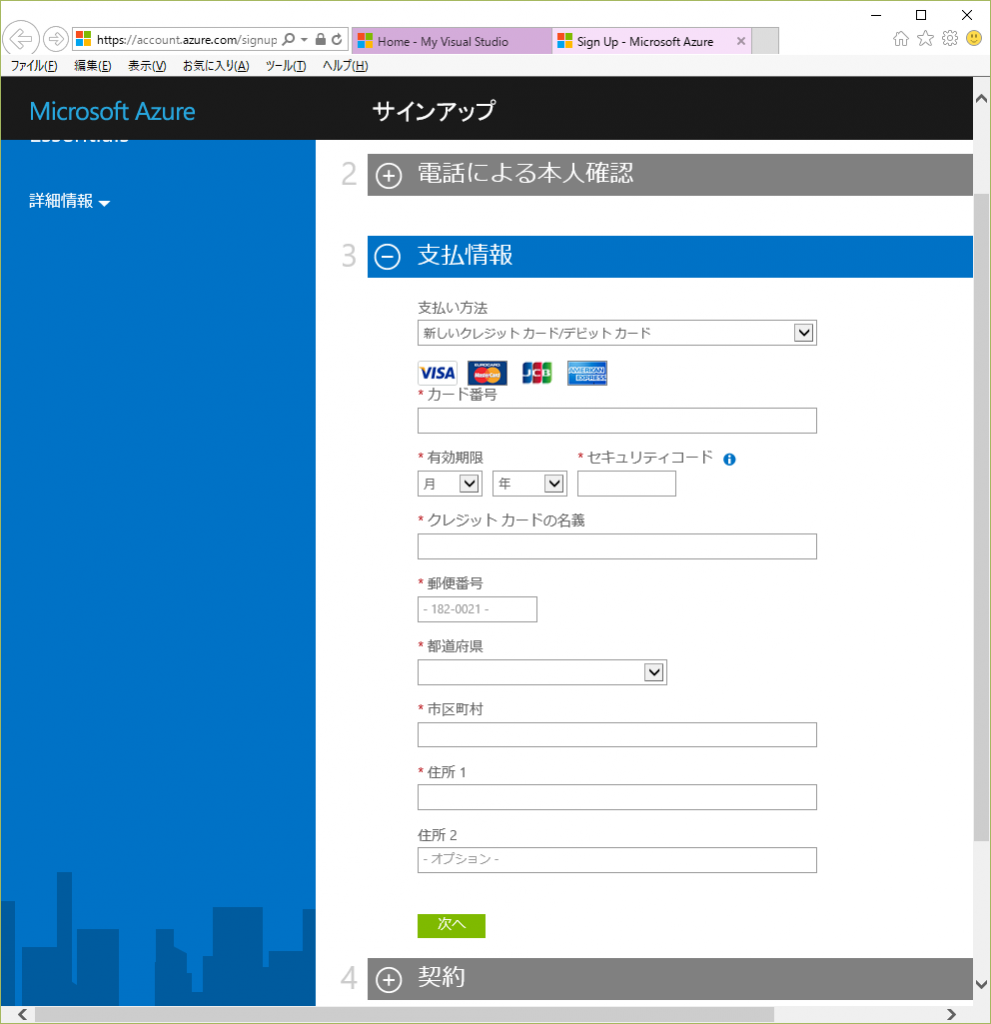Click the 郵便番号 input field

coord(477,609)
